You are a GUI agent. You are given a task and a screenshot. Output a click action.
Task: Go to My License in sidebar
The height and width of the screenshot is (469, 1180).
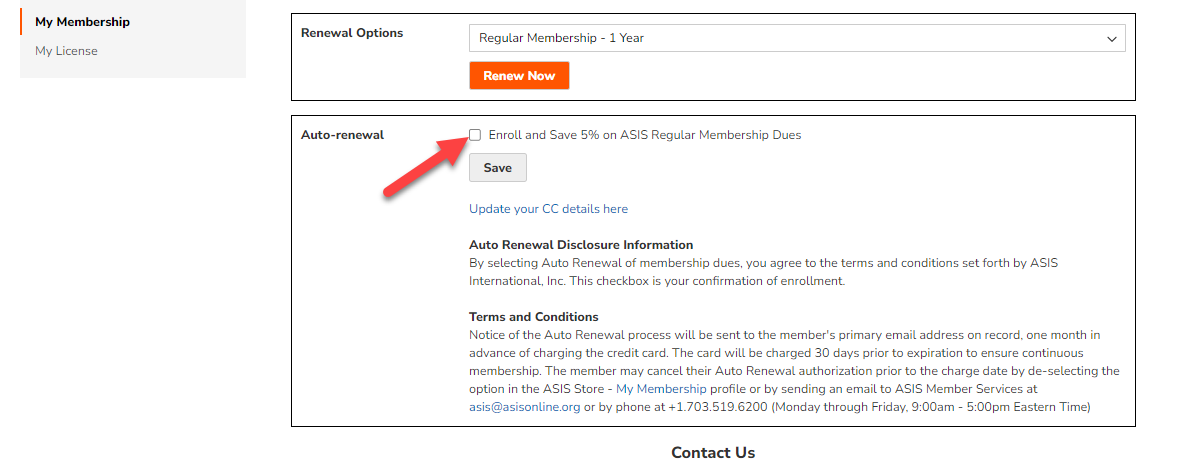tap(66, 51)
